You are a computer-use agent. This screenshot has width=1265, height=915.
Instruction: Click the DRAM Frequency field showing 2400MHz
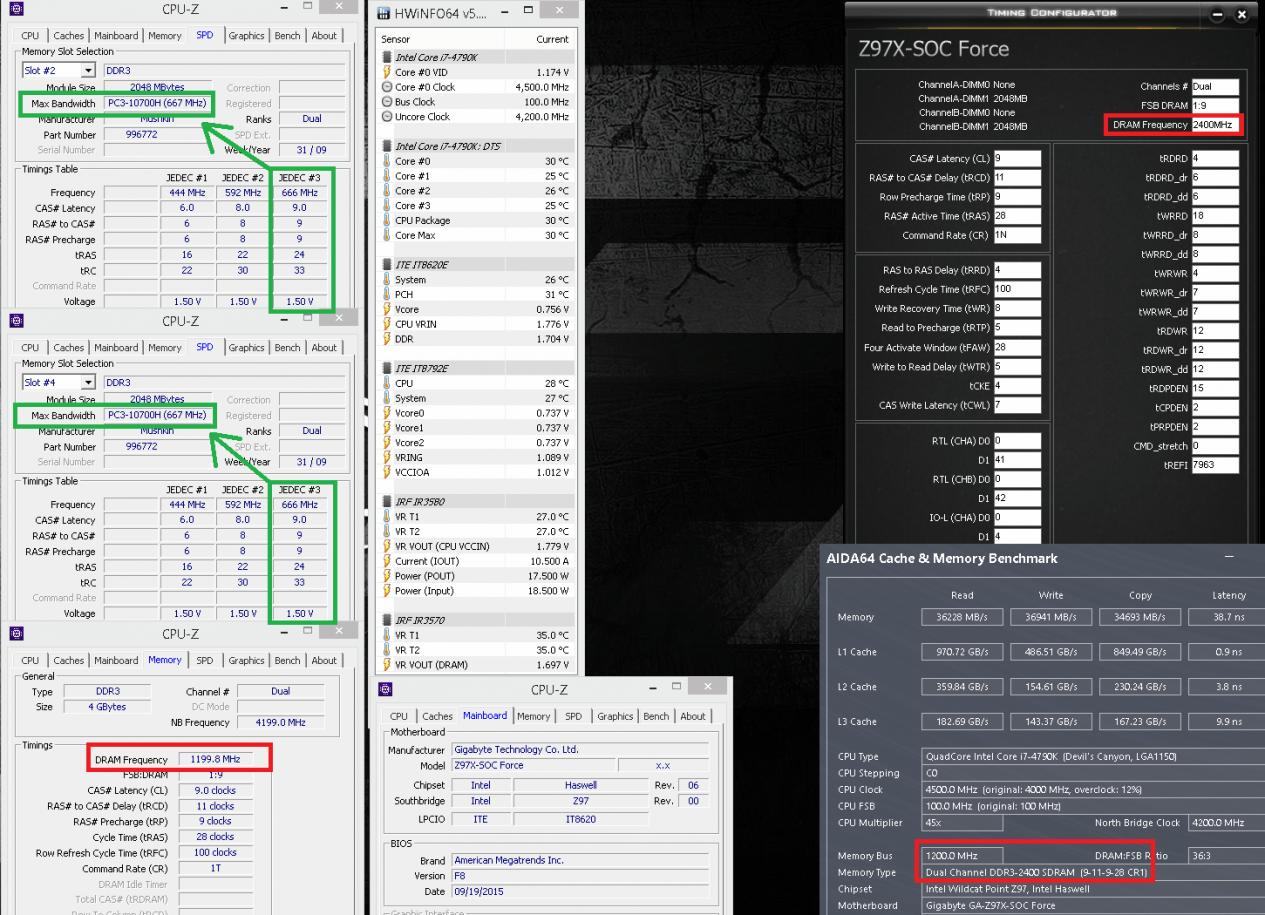click(1215, 125)
